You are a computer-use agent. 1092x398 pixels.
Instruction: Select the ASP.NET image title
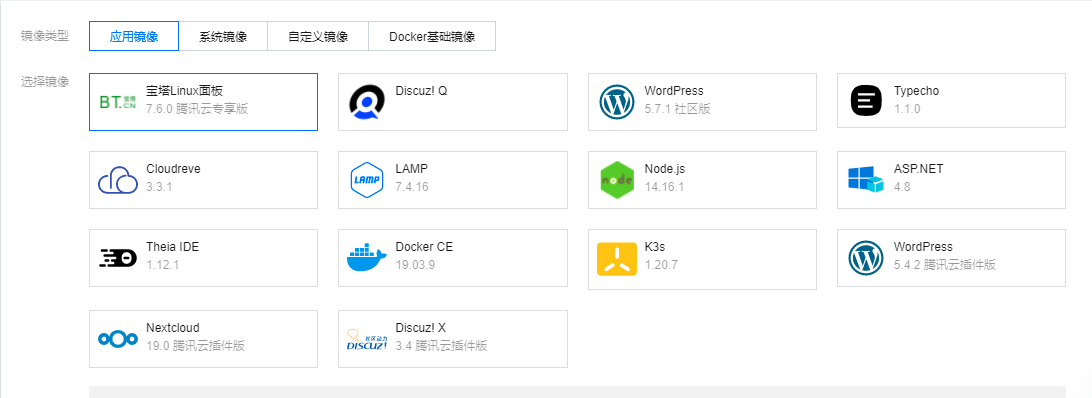(919, 169)
